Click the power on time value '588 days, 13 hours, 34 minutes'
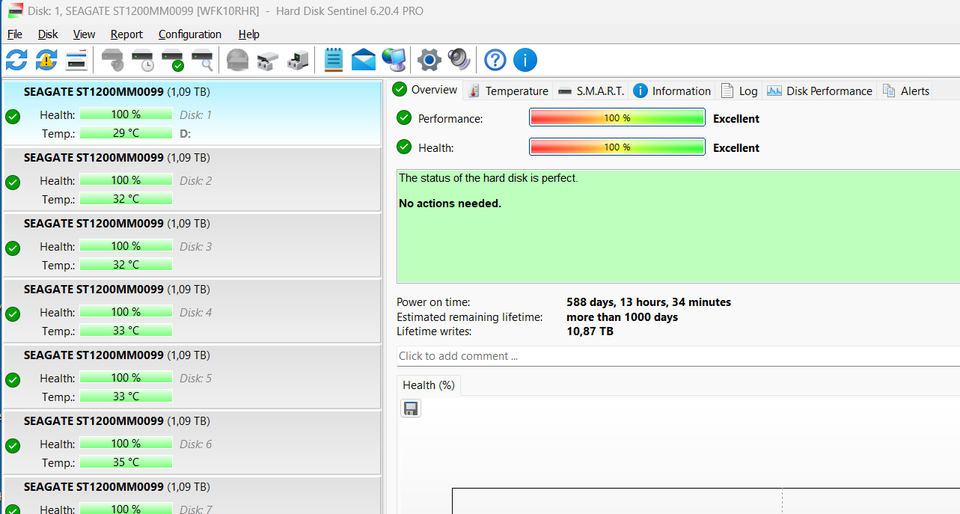 [x=648, y=302]
